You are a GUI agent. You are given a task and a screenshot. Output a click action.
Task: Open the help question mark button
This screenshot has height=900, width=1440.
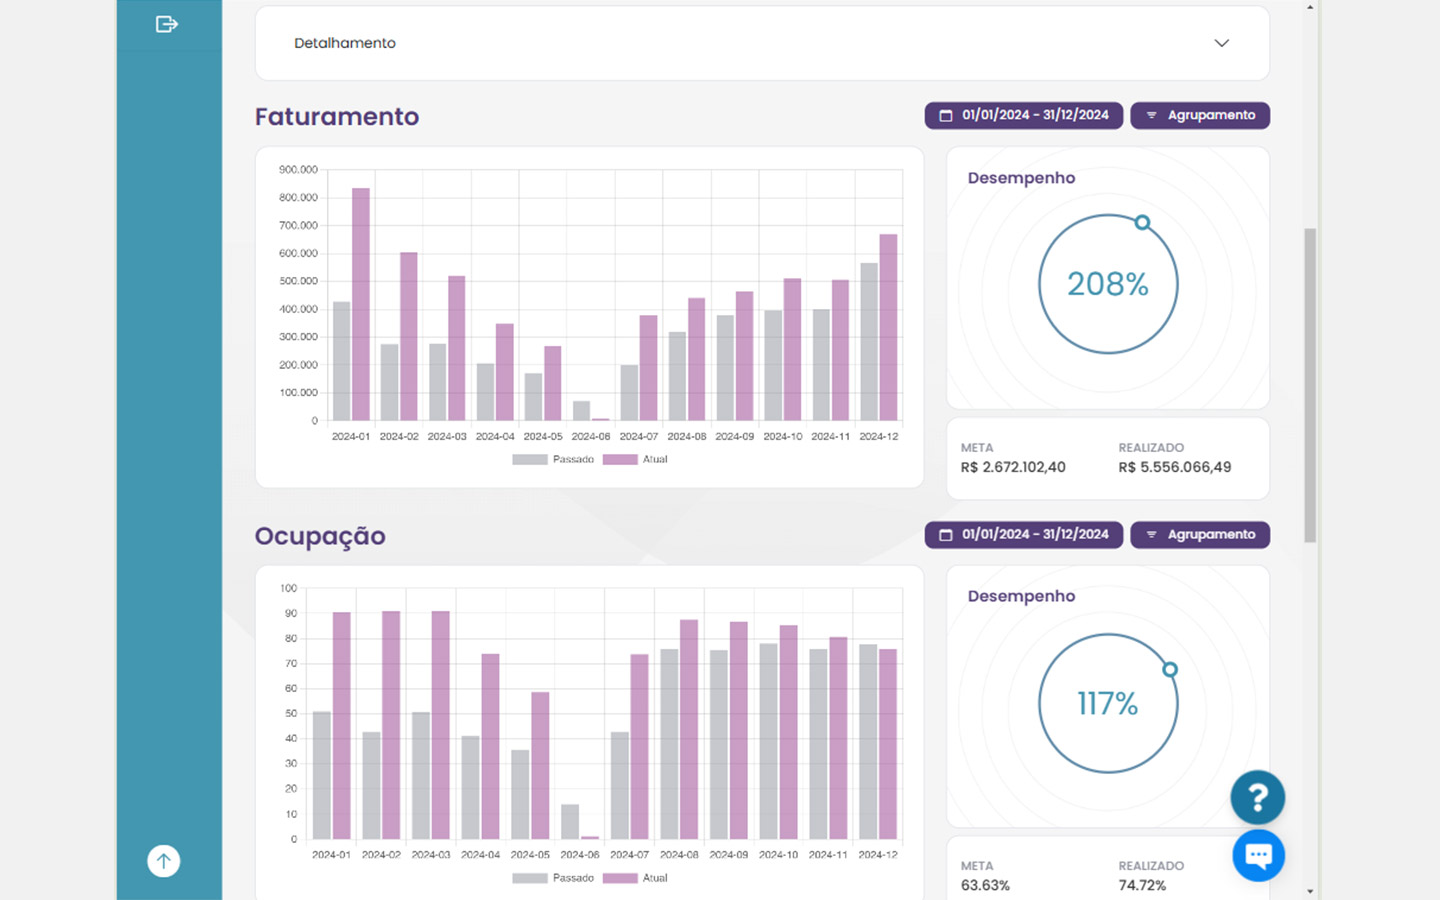click(x=1257, y=797)
